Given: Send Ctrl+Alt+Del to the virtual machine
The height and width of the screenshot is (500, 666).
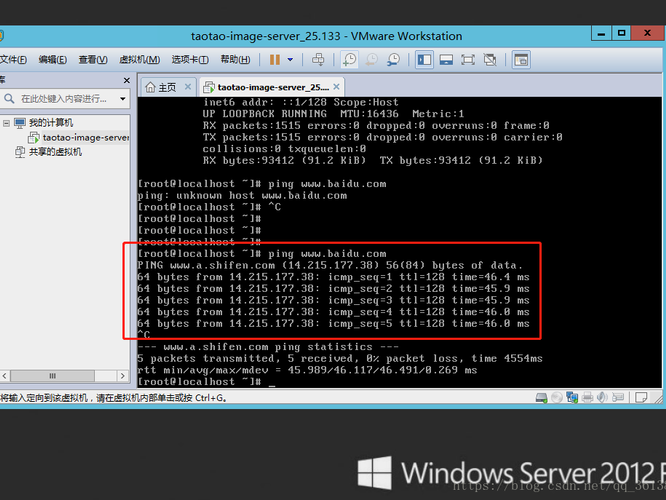Looking at the screenshot, I should (x=318, y=60).
